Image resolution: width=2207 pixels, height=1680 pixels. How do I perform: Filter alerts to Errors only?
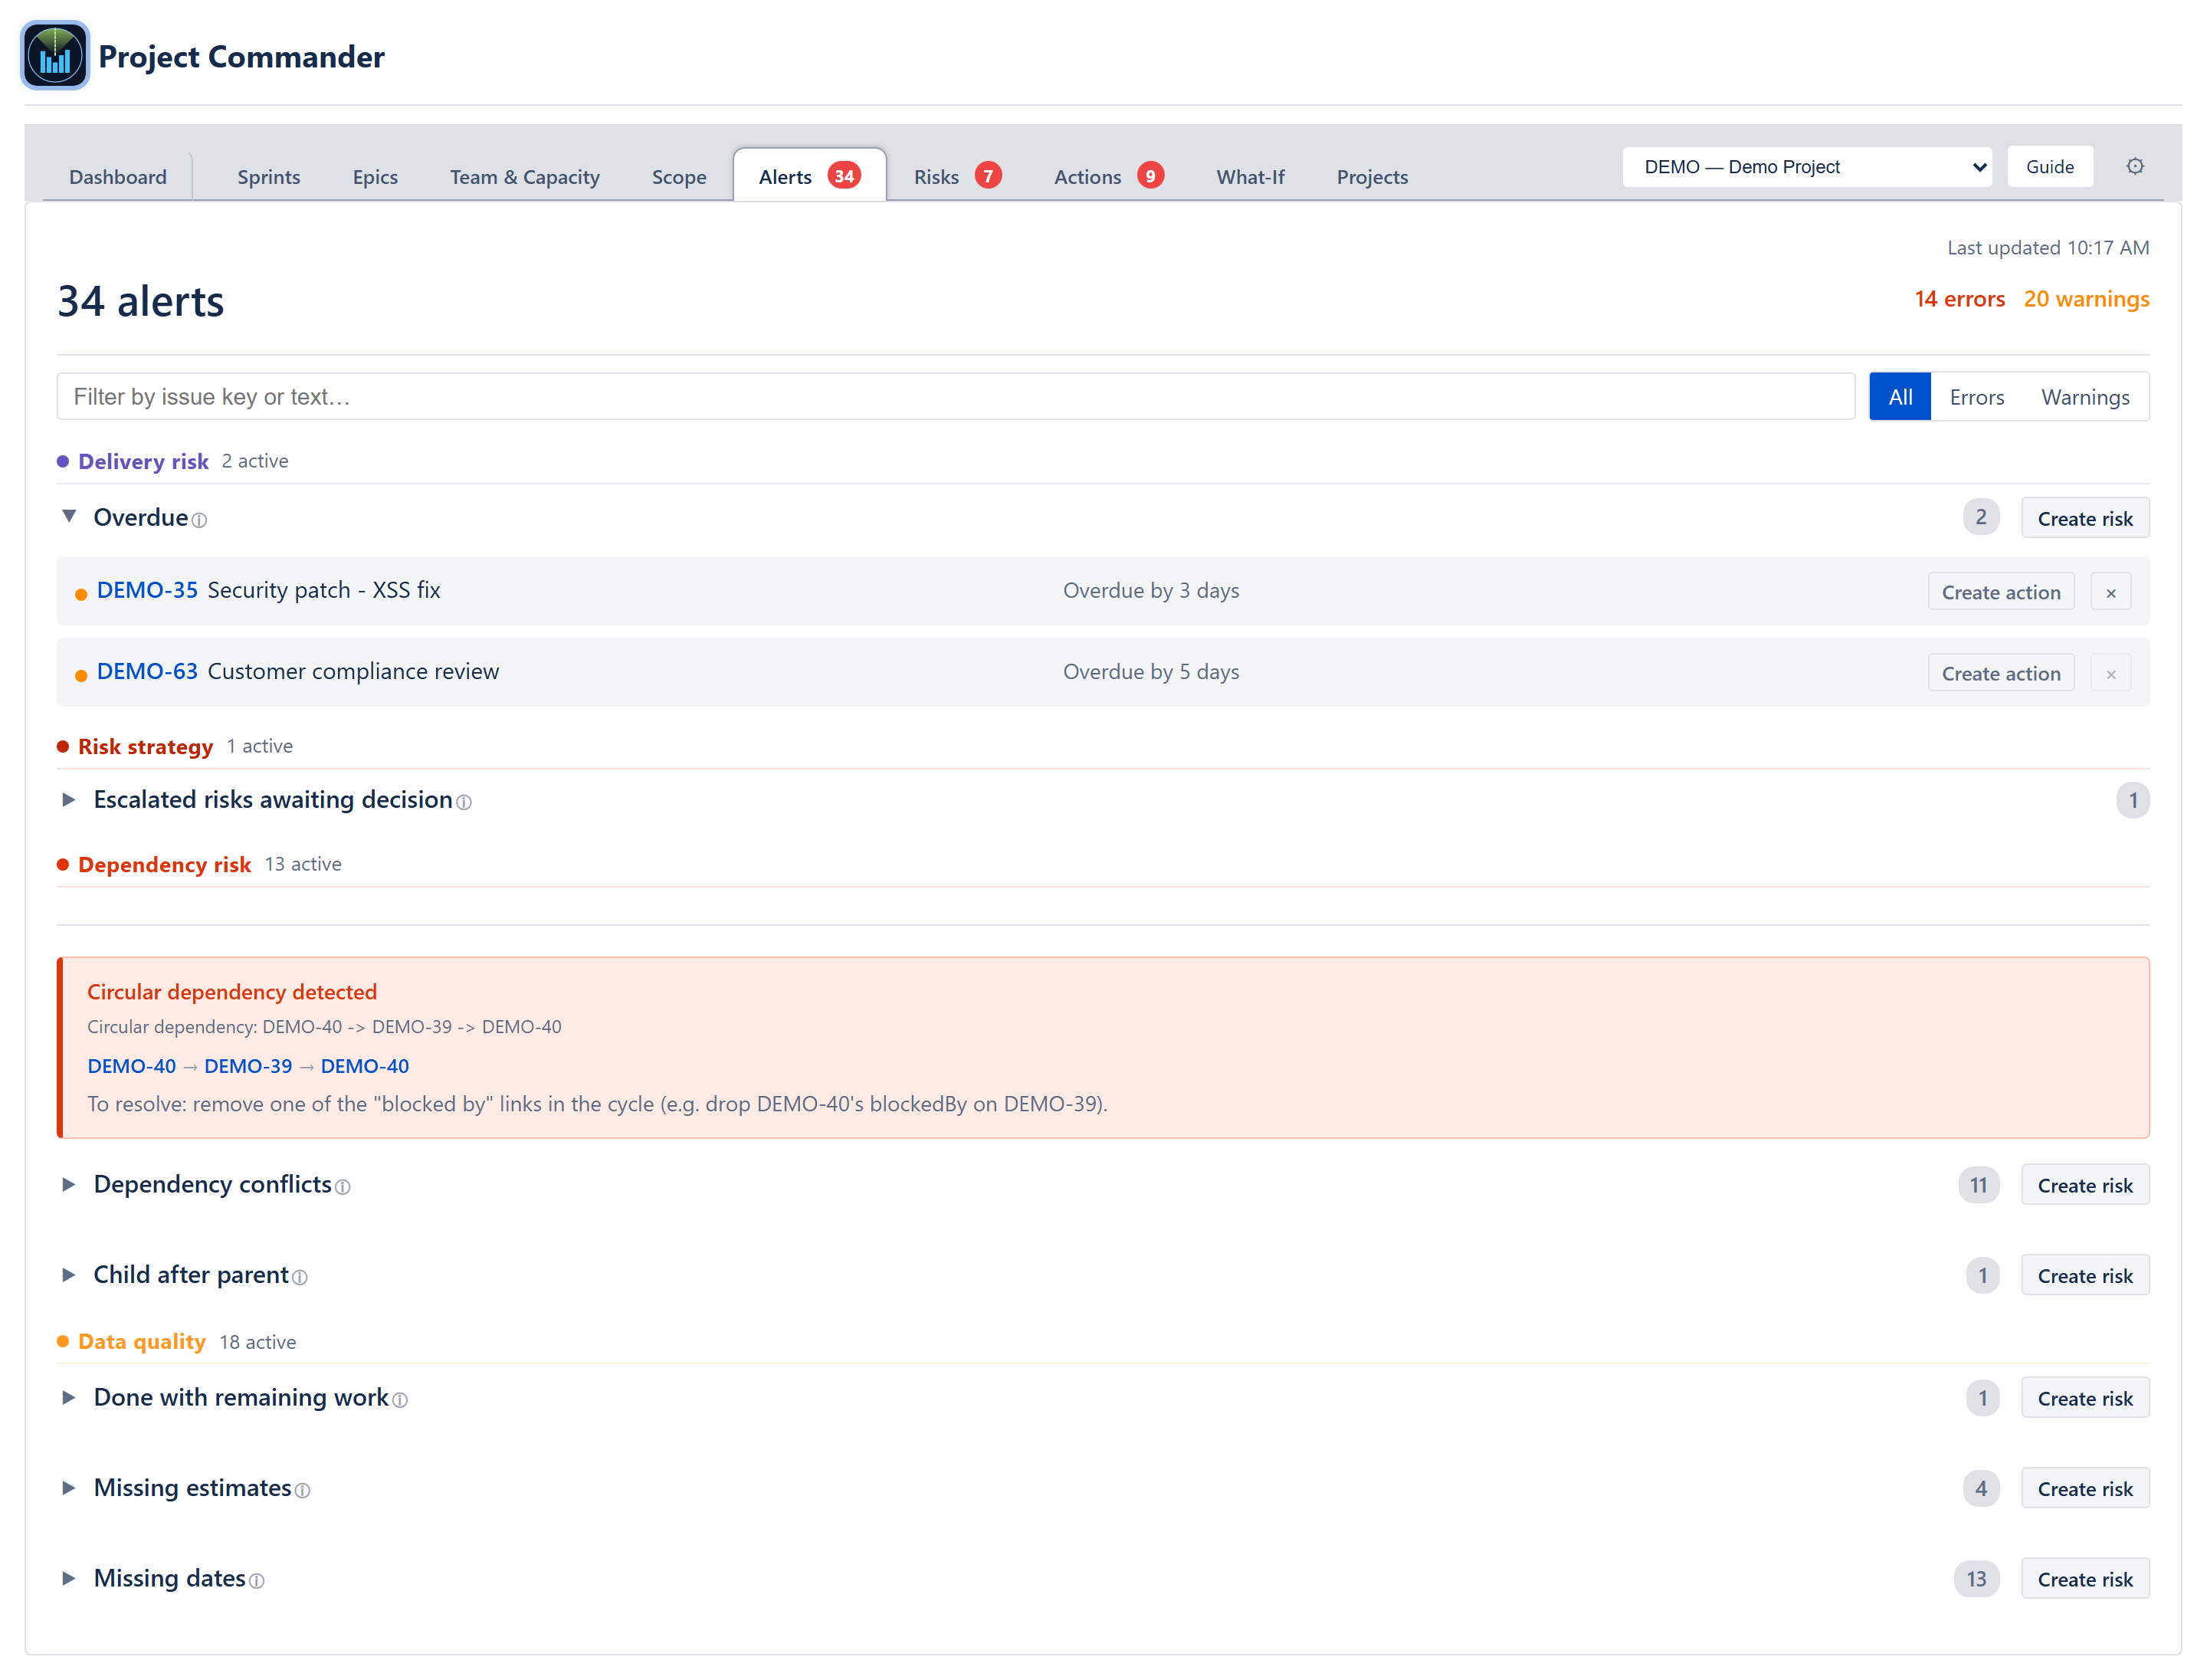[x=1977, y=397]
